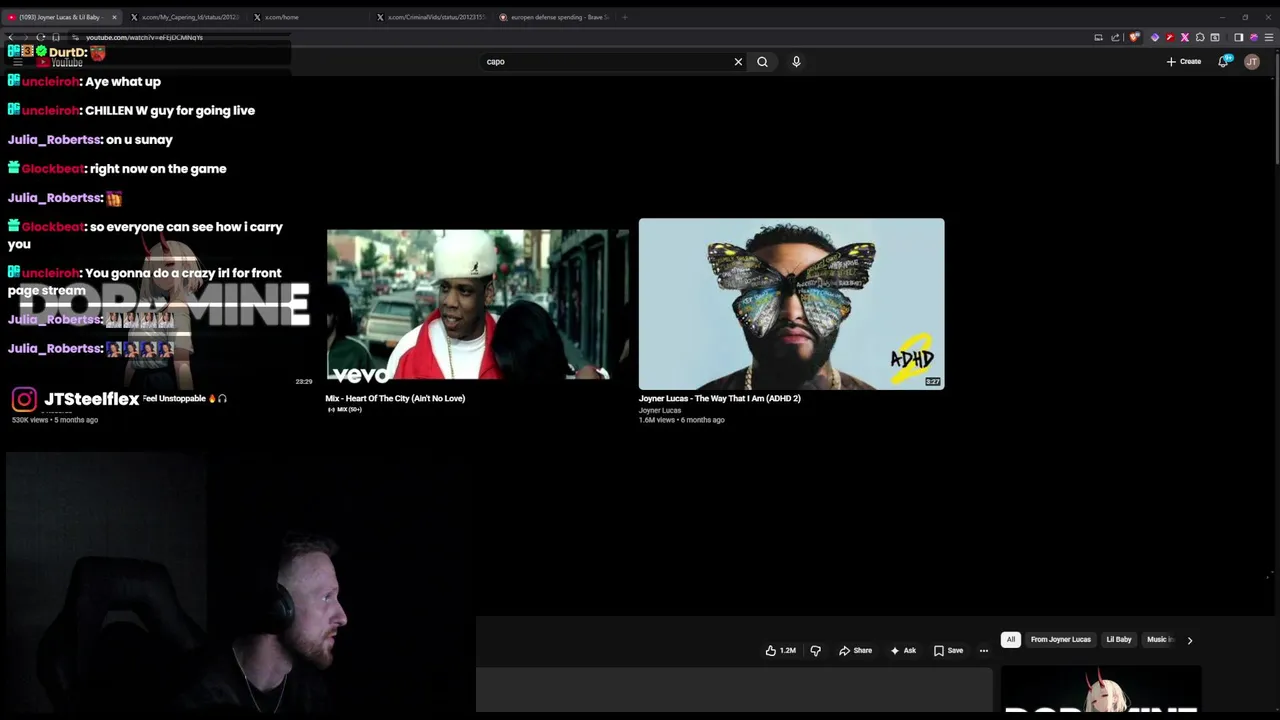Open the Create menu
The image size is (1280, 720).
(x=1184, y=62)
